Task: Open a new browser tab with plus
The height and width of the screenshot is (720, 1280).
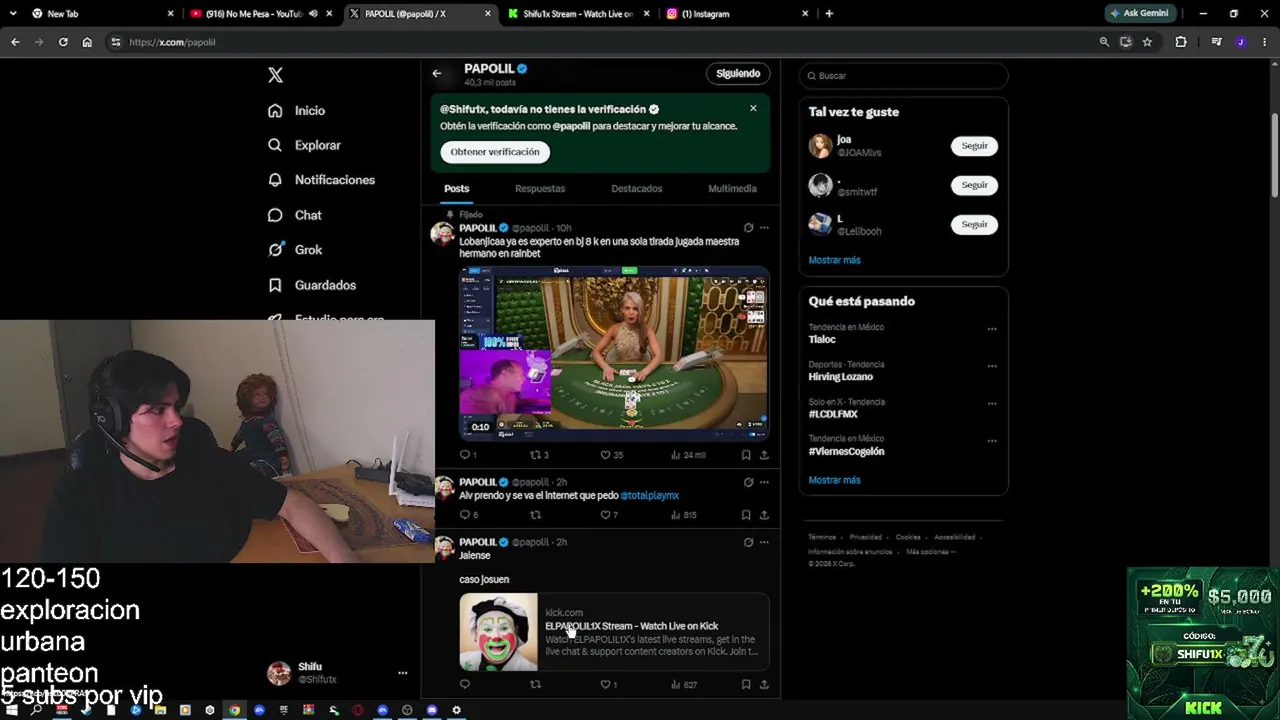Action: (829, 14)
